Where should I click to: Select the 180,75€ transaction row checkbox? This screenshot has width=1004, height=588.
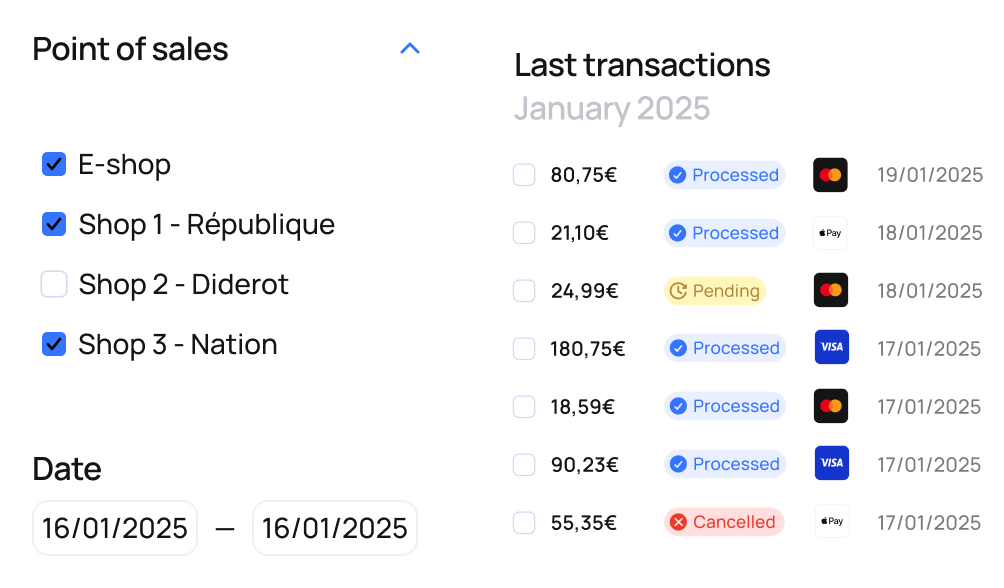click(x=524, y=348)
